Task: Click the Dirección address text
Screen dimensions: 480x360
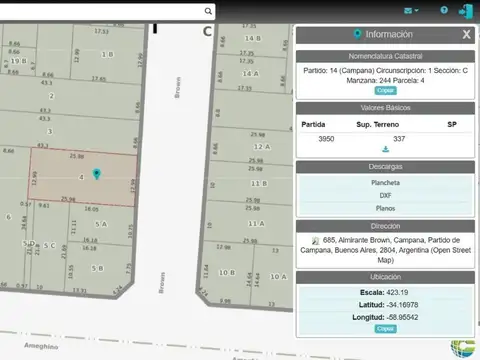Action: click(385, 250)
